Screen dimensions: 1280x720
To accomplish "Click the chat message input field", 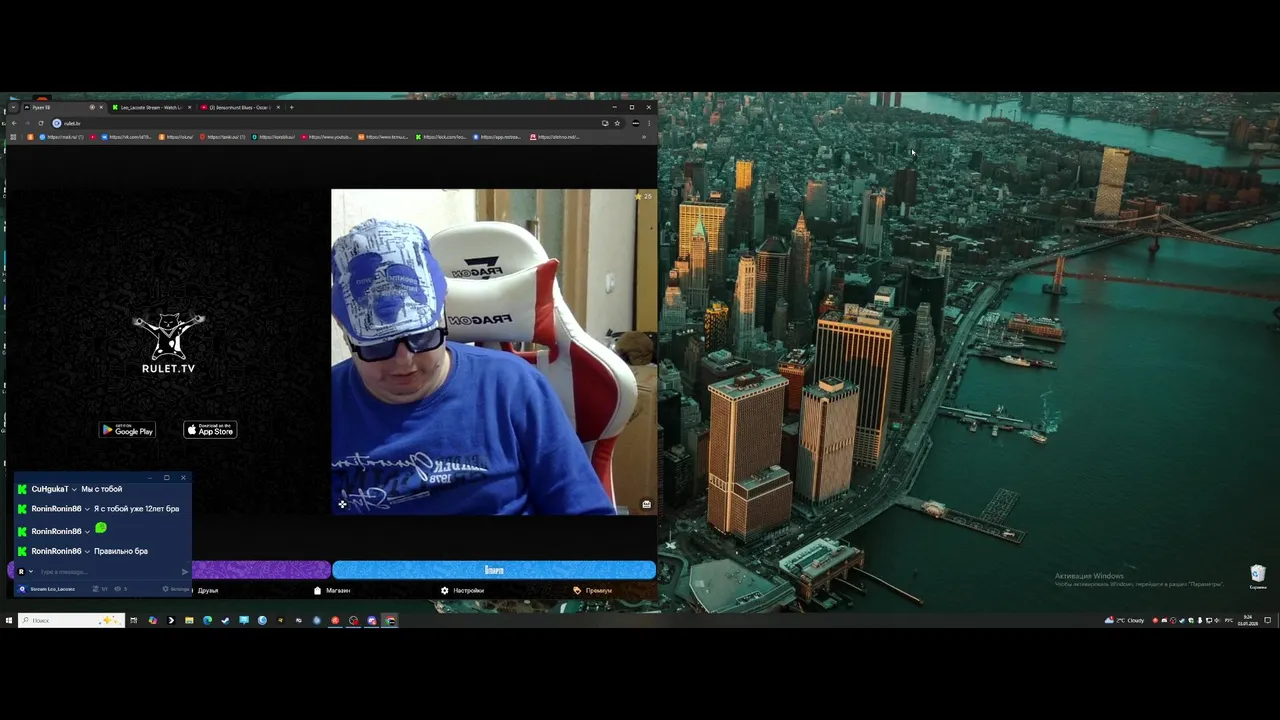I will click(108, 572).
